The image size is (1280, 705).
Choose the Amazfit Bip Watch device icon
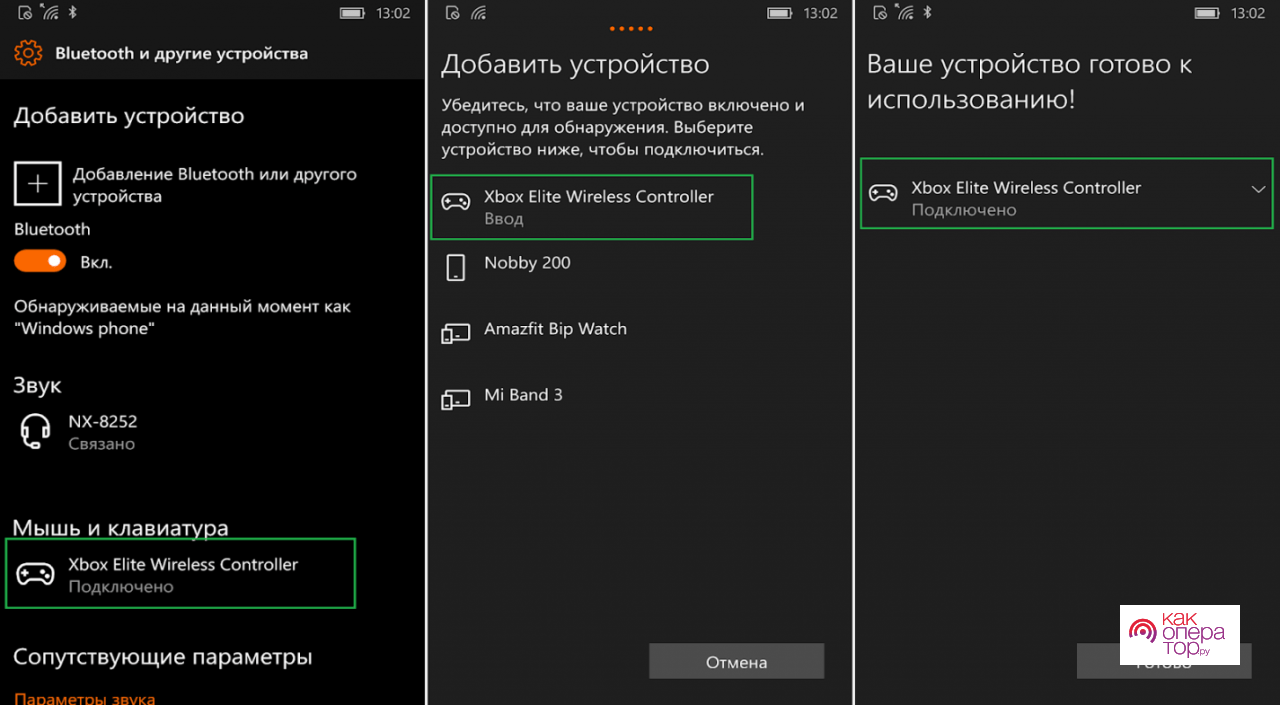456,333
